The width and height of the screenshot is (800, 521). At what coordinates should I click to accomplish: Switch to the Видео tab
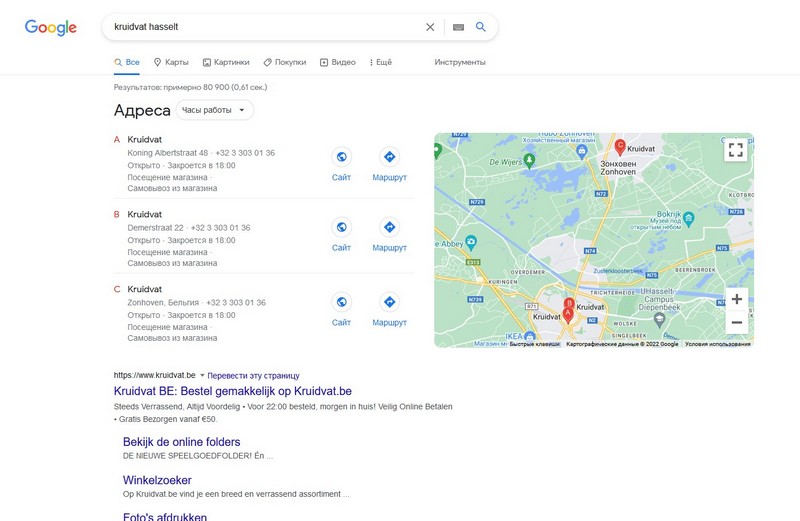click(338, 62)
